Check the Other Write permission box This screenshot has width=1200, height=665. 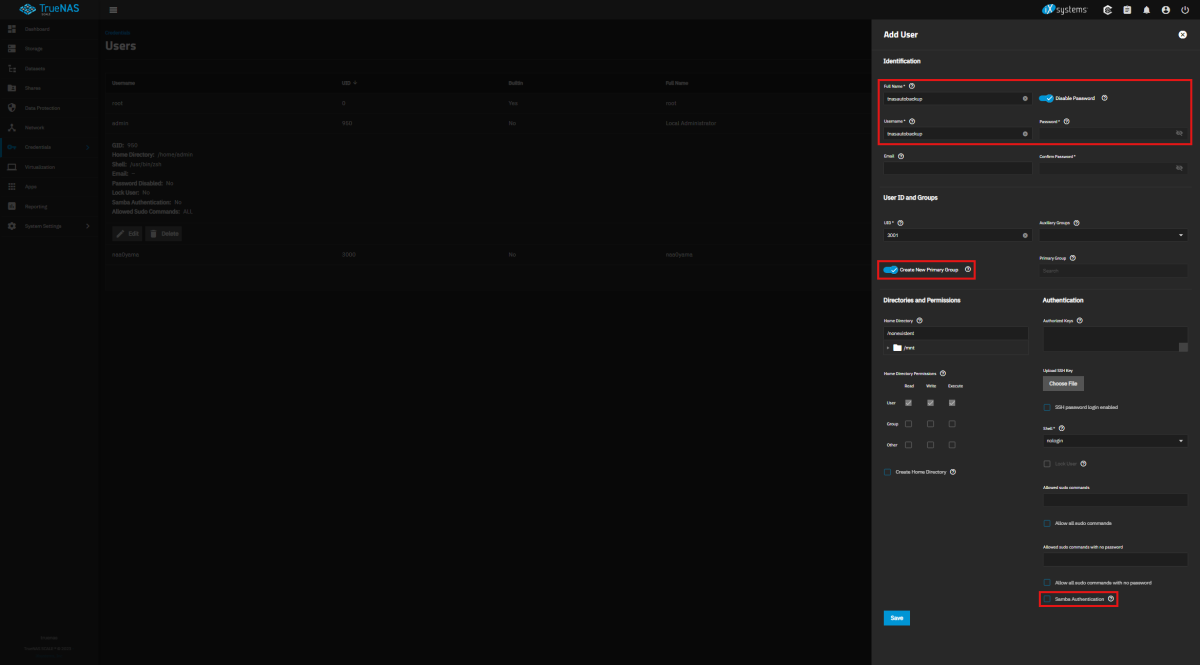click(x=930, y=445)
